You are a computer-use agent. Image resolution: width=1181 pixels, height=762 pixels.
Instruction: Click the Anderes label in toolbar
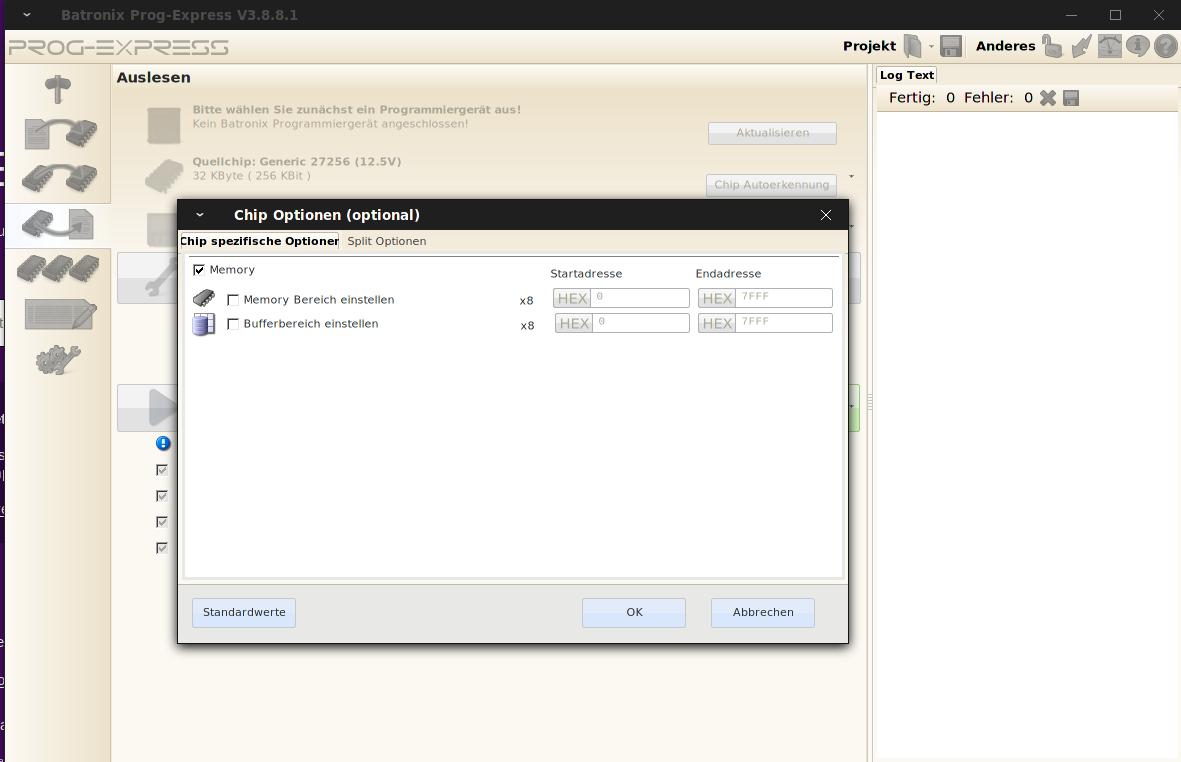pyautogui.click(x=1006, y=47)
